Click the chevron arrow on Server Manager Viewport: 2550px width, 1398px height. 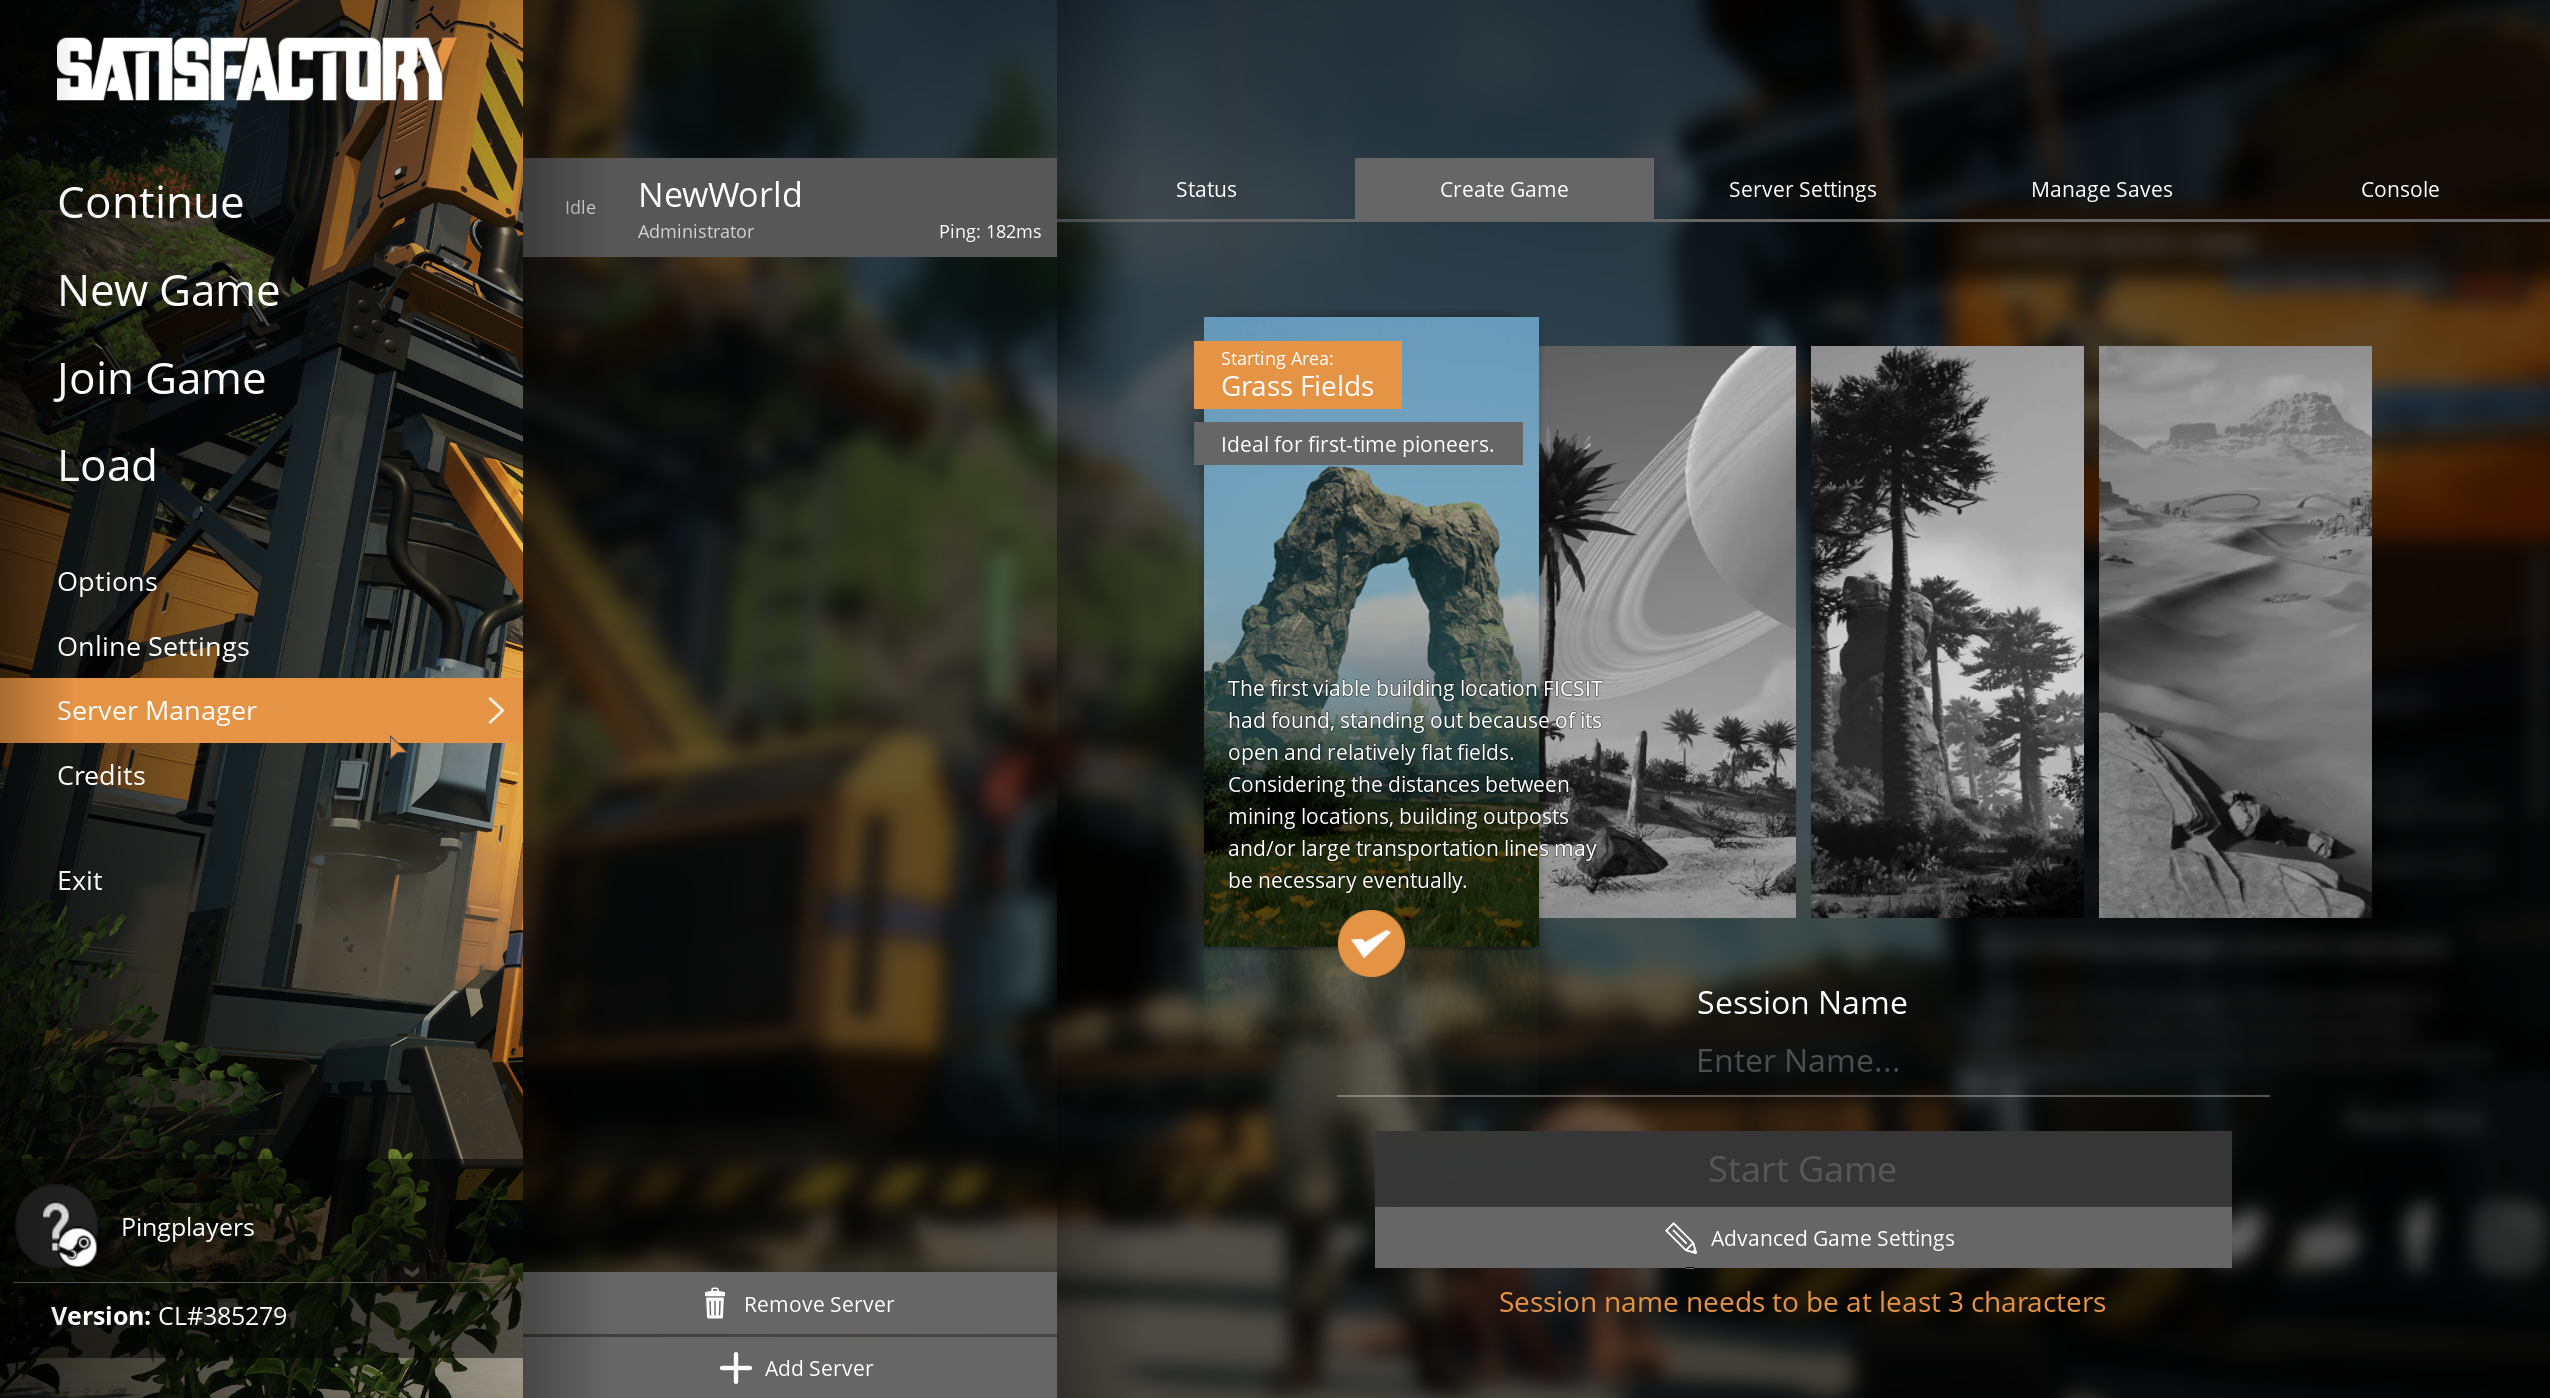496,710
